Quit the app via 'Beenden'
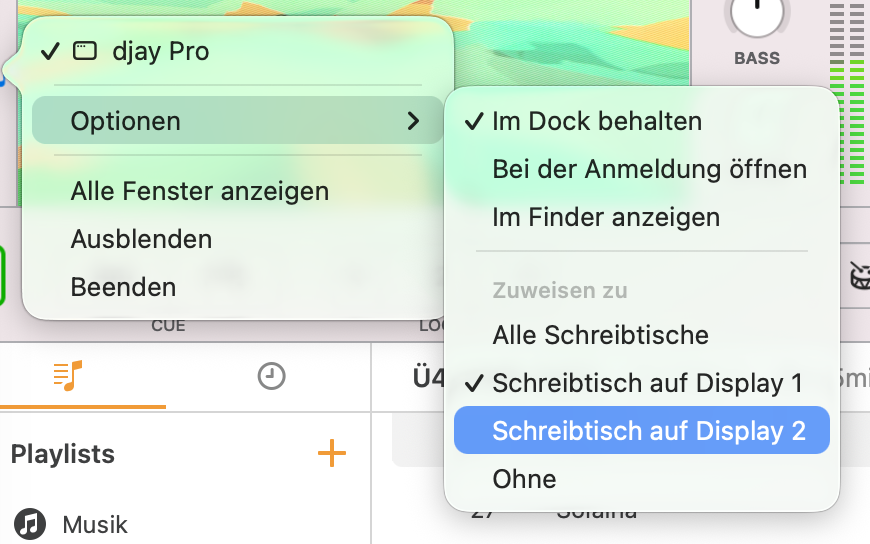870x544 pixels. (x=123, y=287)
